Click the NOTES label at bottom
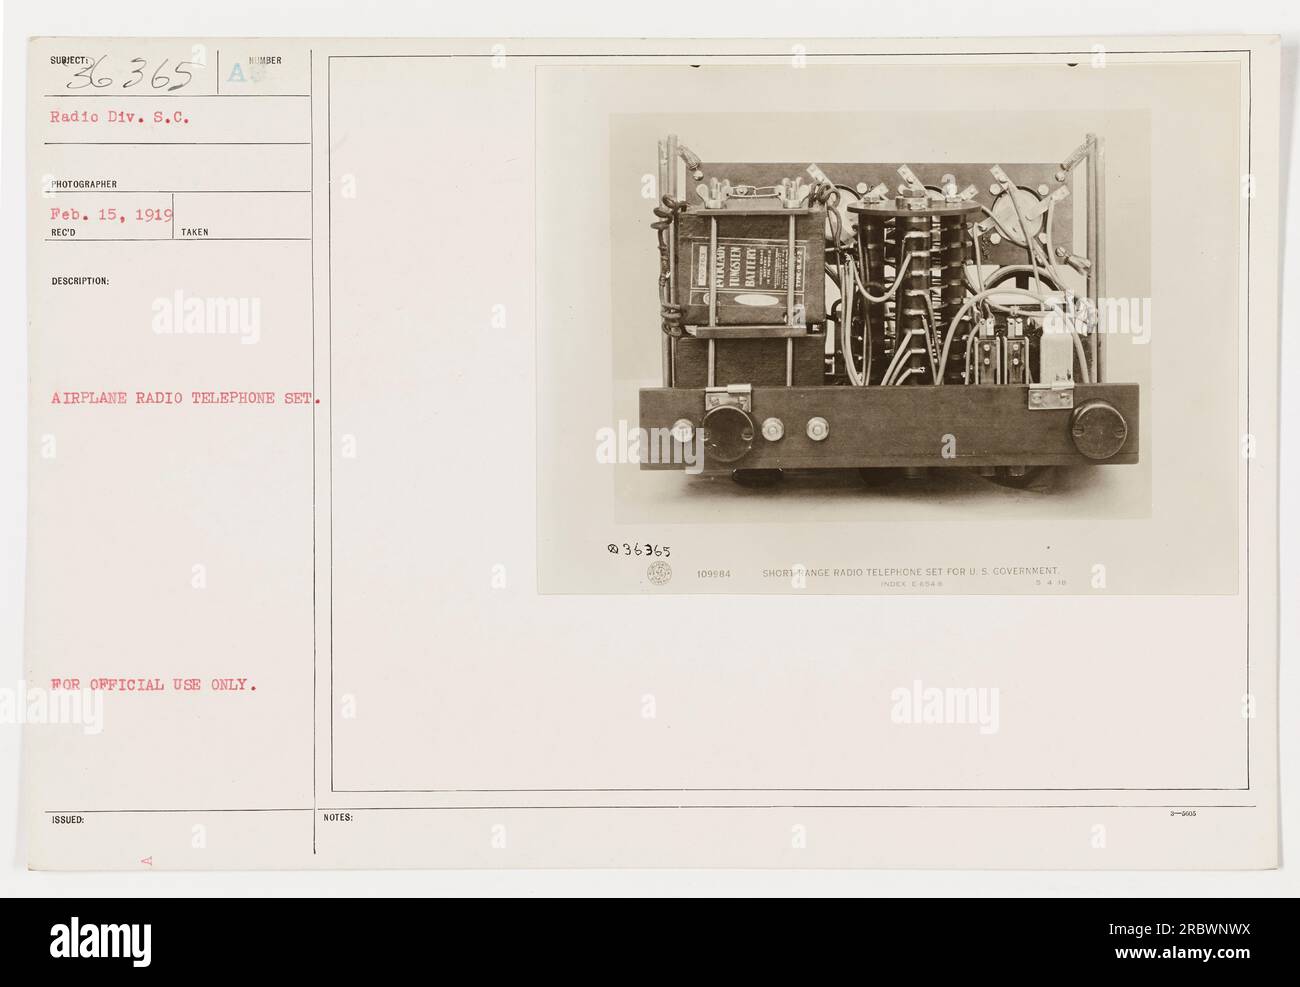 click(x=337, y=817)
